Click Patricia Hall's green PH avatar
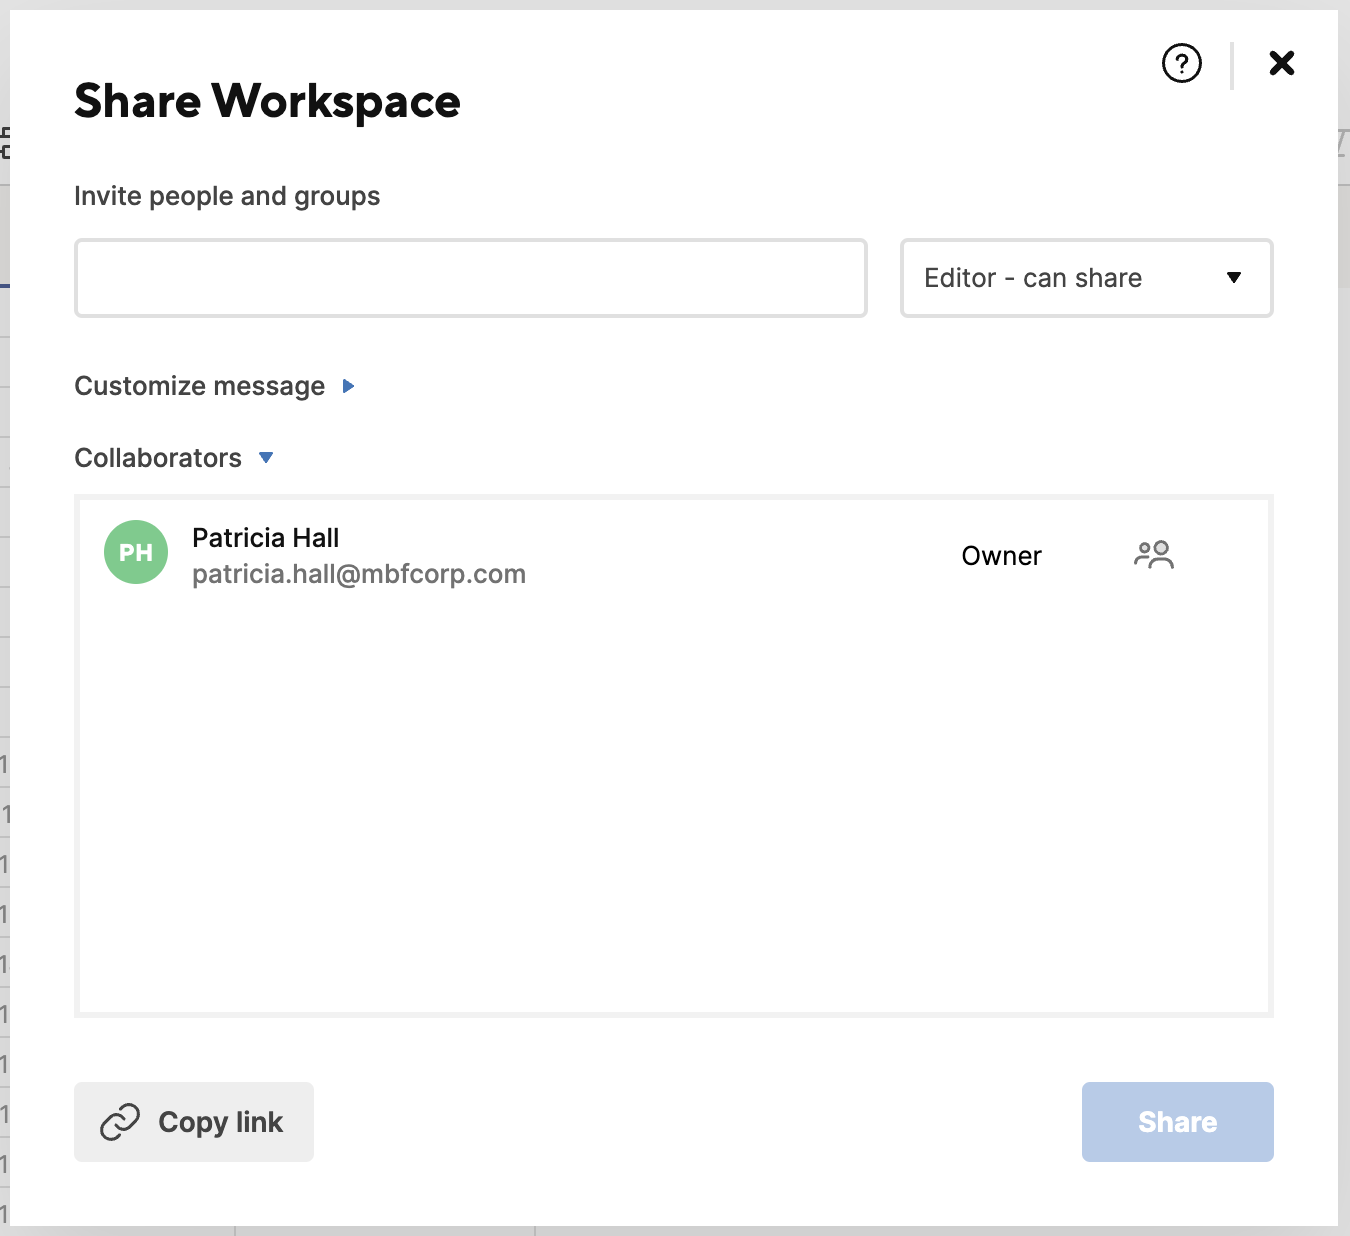Image resolution: width=1350 pixels, height=1236 pixels. click(x=135, y=552)
